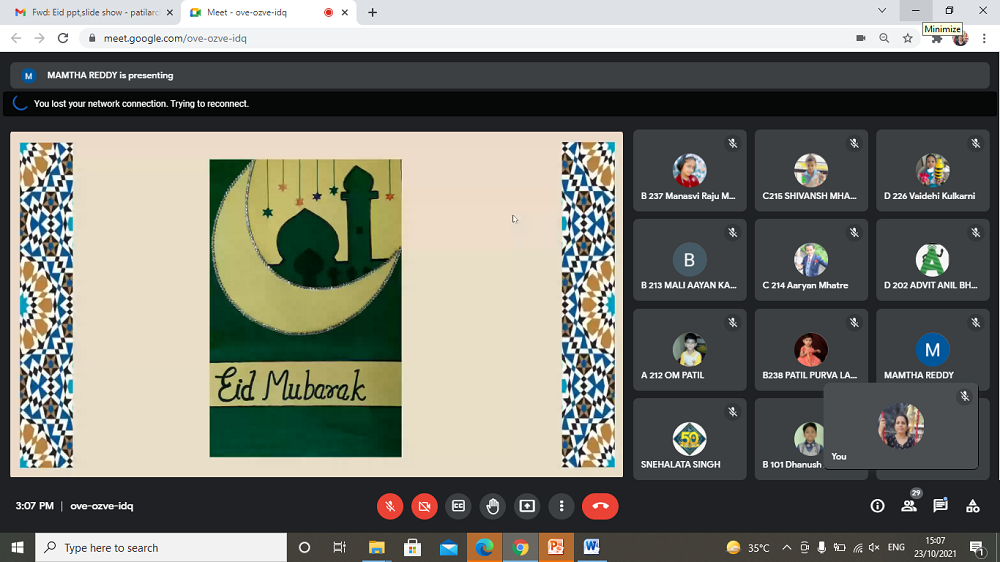Open the in-call chat panel
Image resolution: width=1000 pixels, height=562 pixels.
[940, 506]
